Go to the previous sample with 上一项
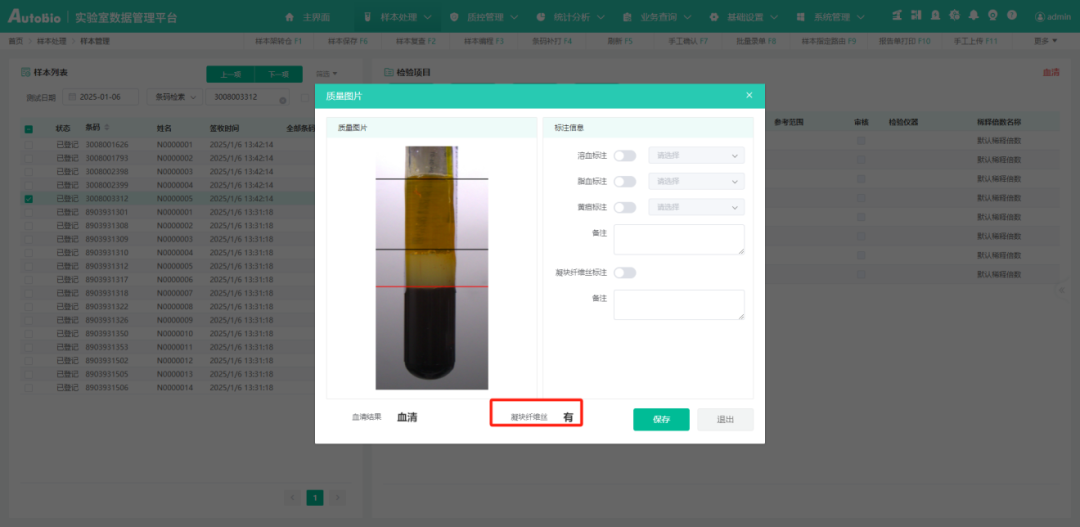 pyautogui.click(x=230, y=74)
